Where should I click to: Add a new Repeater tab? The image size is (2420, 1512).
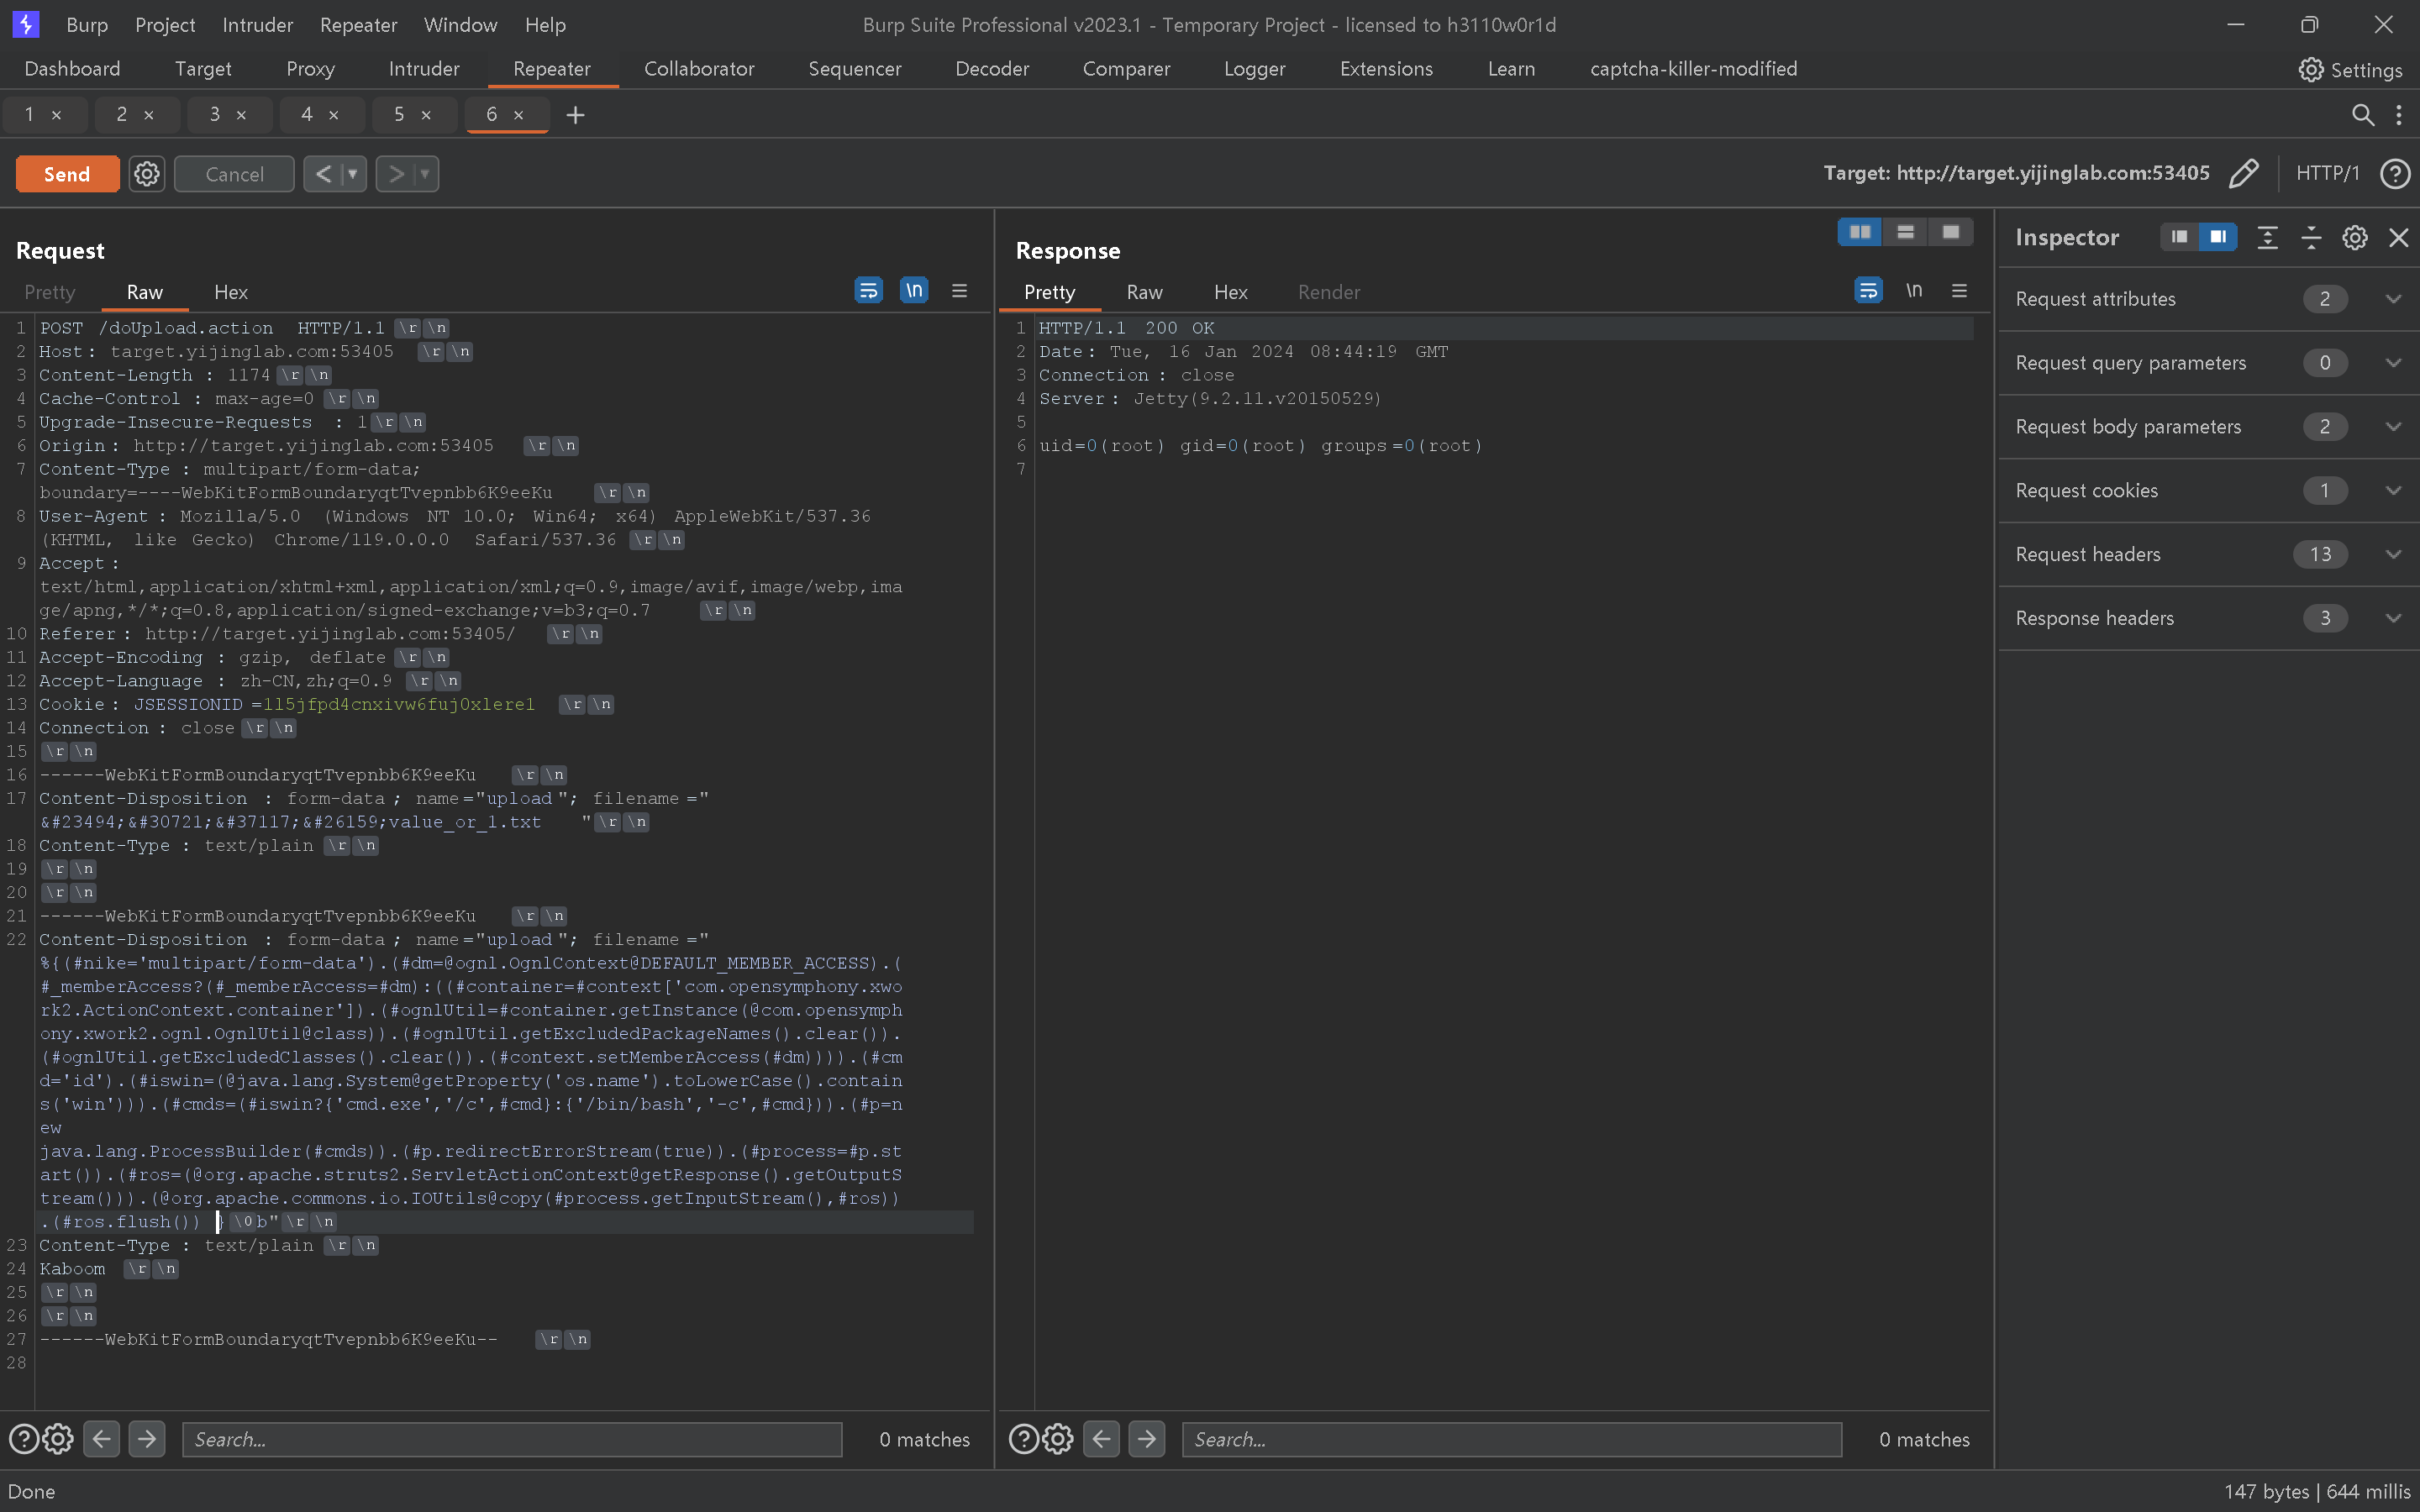[575, 115]
